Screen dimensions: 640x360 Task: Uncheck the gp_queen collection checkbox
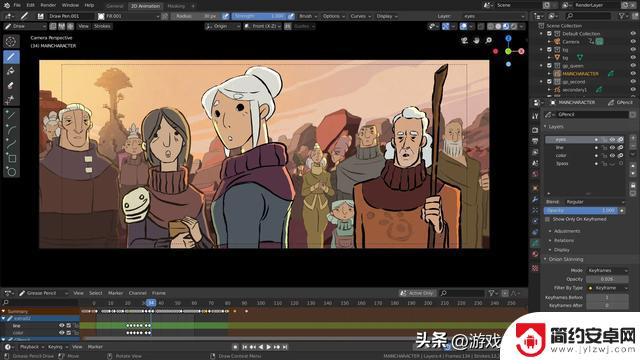pyautogui.click(x=549, y=65)
